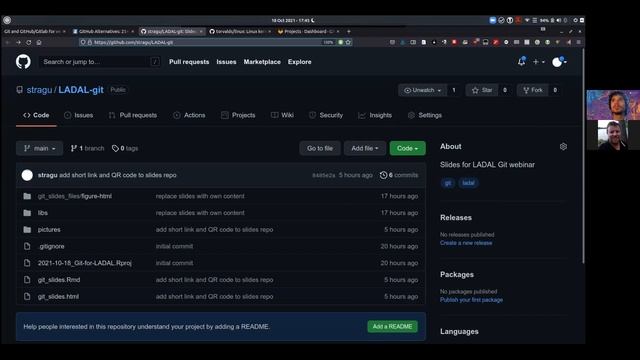Switch to the Wiki tab
Image resolution: width=640 pixels, height=360 pixels.
(x=282, y=116)
